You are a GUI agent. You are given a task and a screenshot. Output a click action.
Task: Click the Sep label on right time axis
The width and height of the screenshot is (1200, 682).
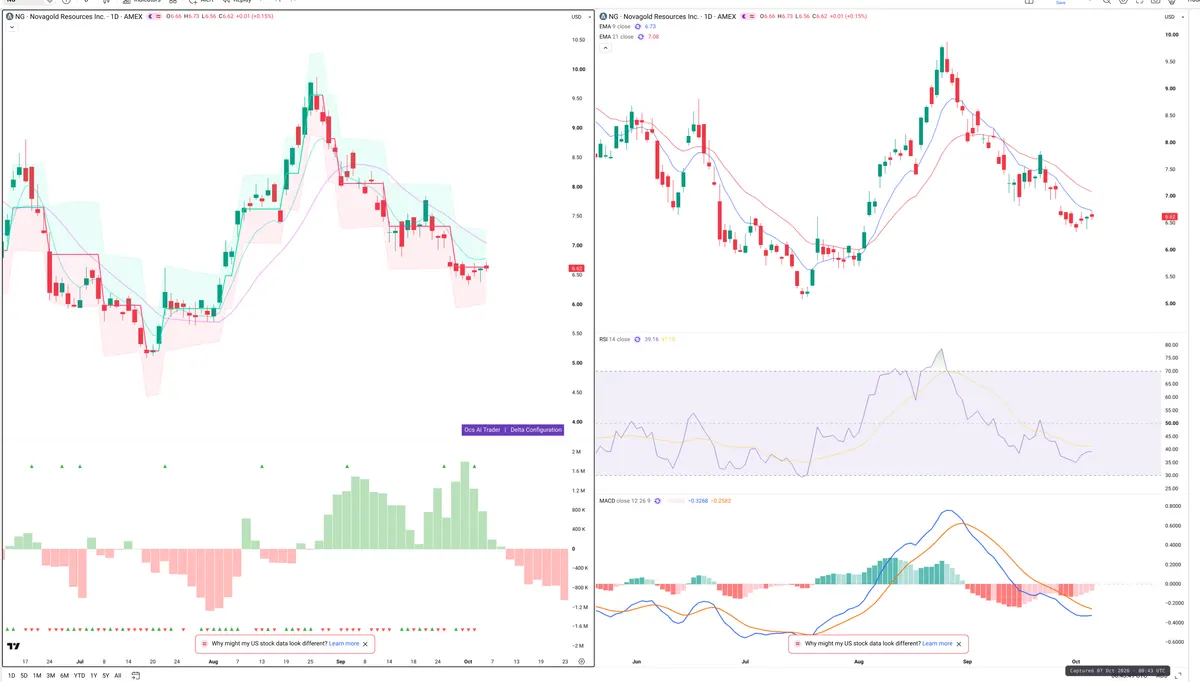pyautogui.click(x=966, y=661)
